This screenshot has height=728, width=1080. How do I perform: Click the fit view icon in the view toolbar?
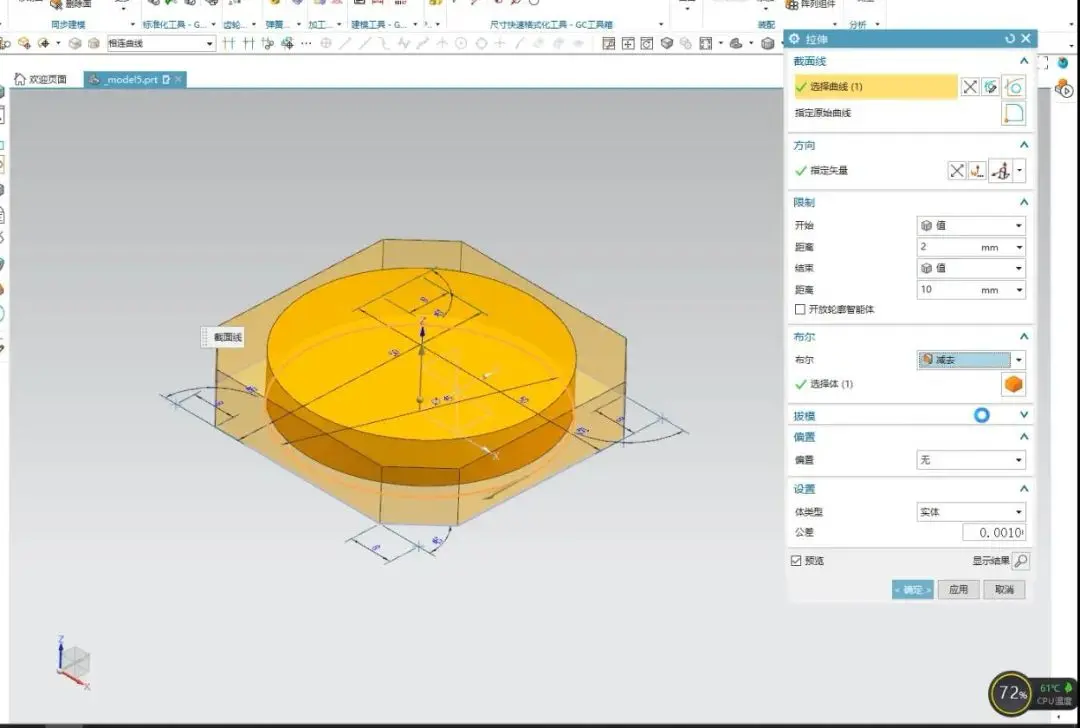coord(705,43)
